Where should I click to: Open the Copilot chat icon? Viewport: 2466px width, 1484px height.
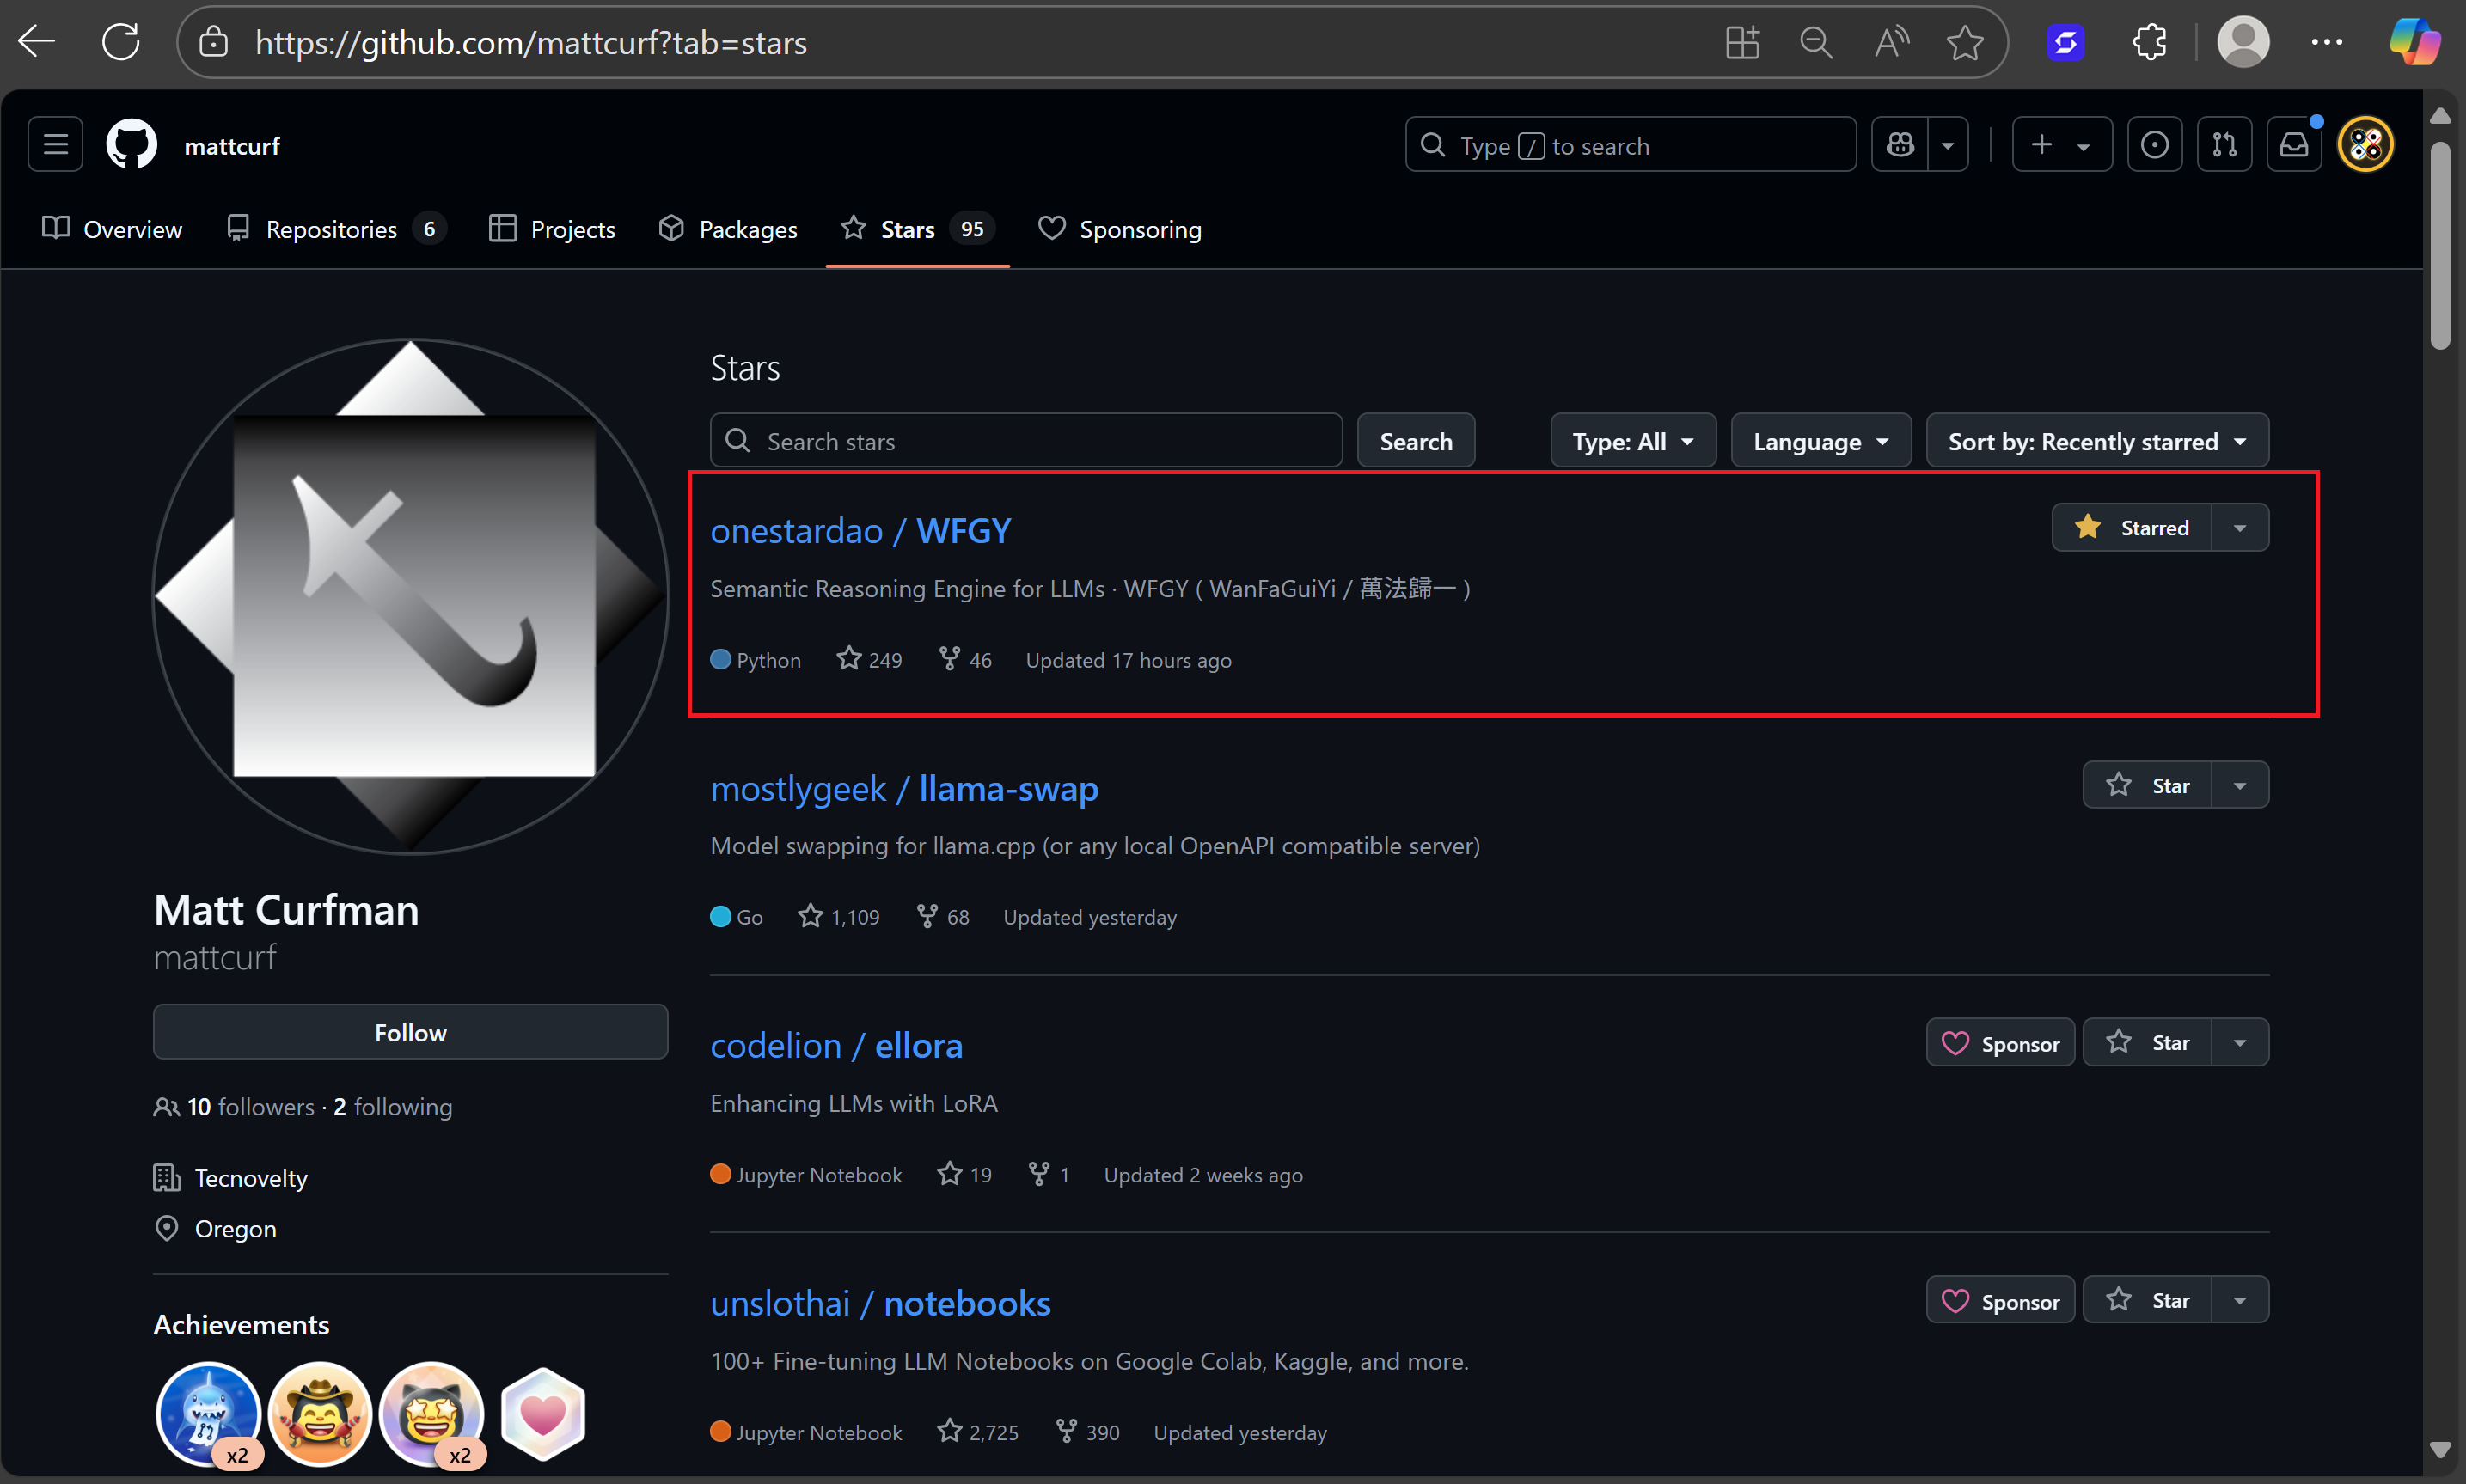click(1899, 145)
